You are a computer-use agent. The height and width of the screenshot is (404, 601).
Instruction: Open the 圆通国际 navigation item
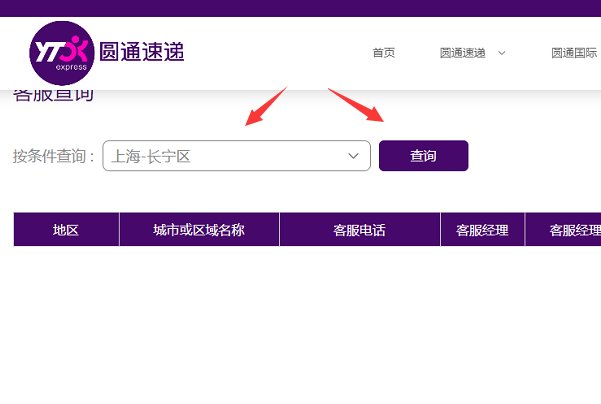click(574, 53)
